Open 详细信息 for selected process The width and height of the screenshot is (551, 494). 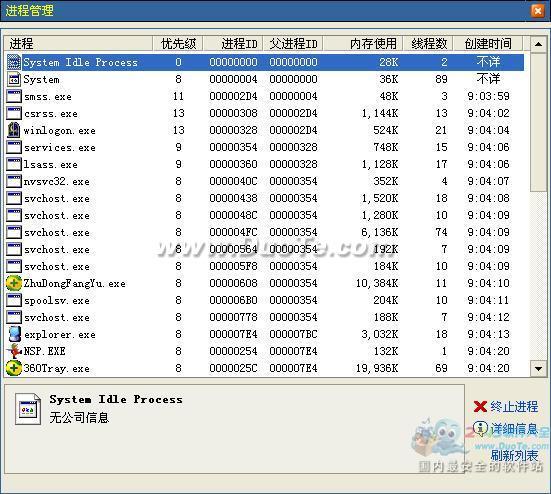coord(514,429)
